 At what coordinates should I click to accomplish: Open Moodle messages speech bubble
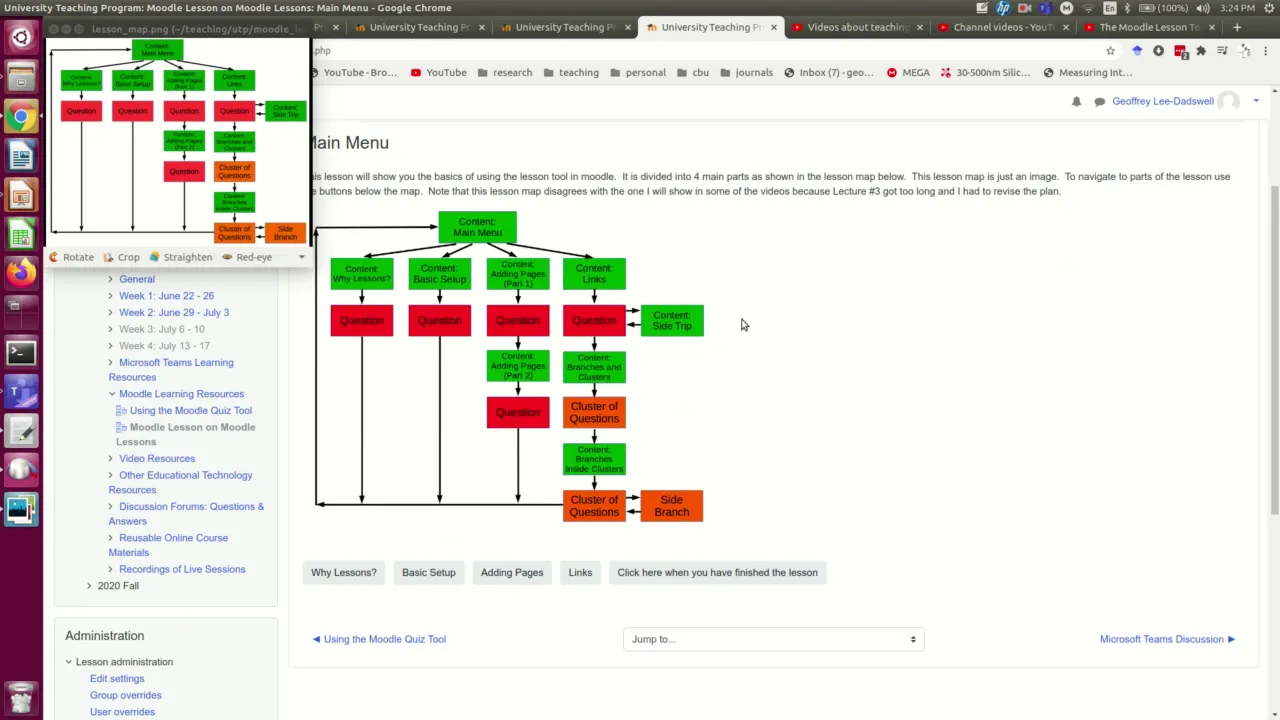click(1099, 101)
